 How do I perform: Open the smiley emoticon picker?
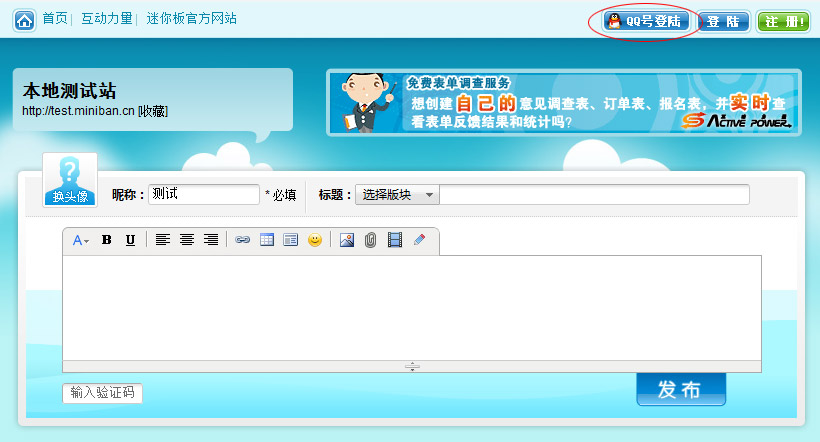pyautogui.click(x=315, y=240)
